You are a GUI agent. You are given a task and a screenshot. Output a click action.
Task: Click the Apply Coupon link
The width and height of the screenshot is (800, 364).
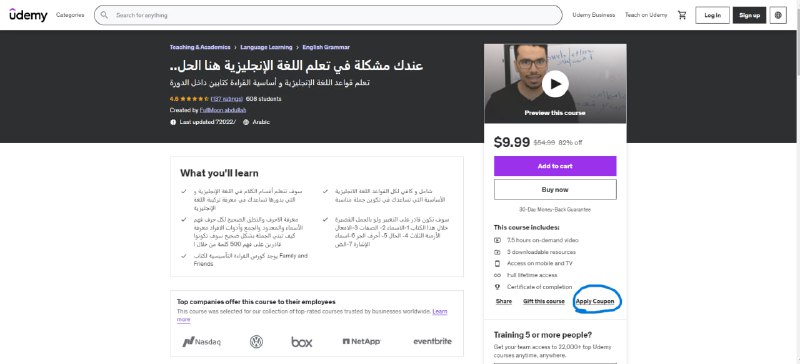(x=595, y=301)
